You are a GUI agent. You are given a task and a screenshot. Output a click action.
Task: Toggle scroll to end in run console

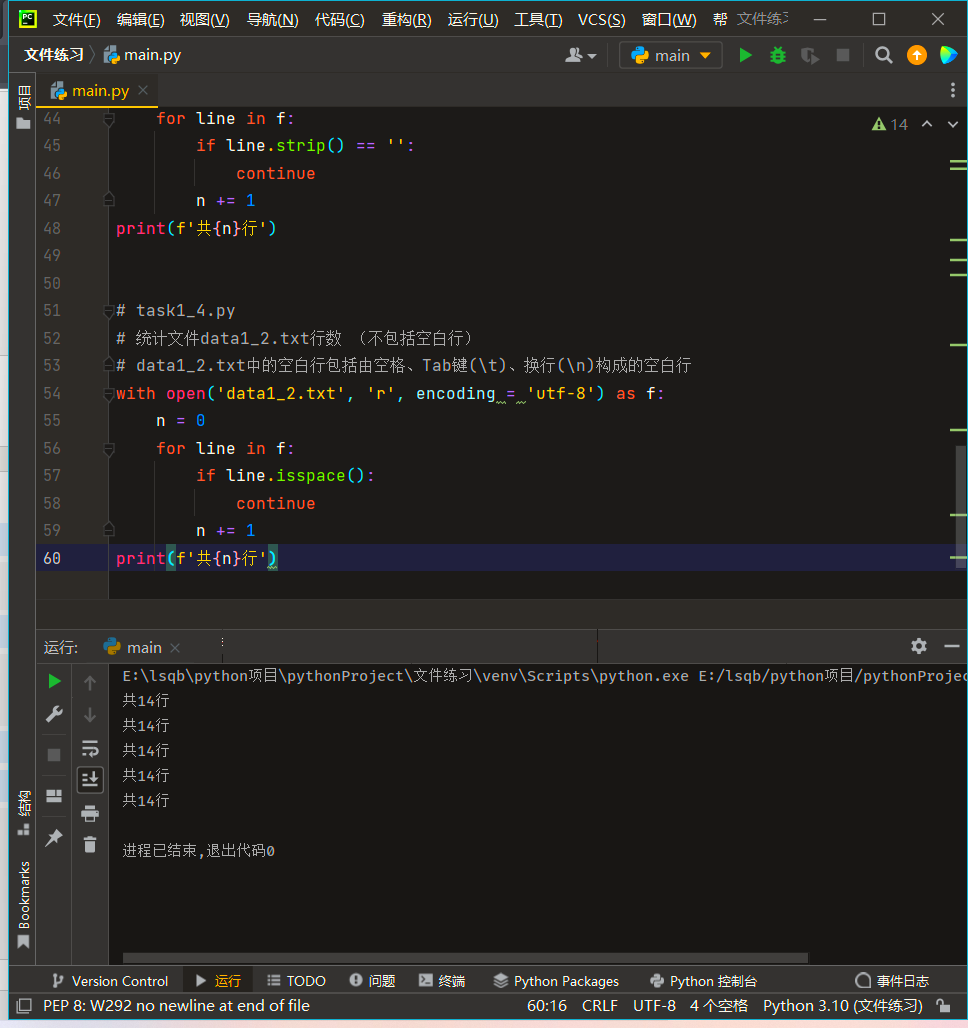[x=90, y=780]
